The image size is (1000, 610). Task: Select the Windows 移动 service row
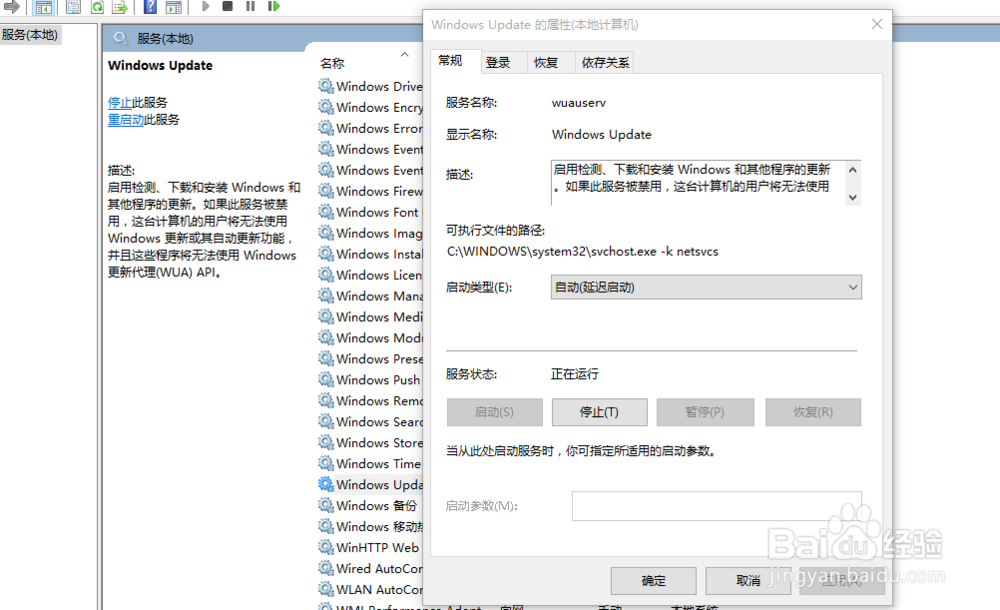(371, 526)
